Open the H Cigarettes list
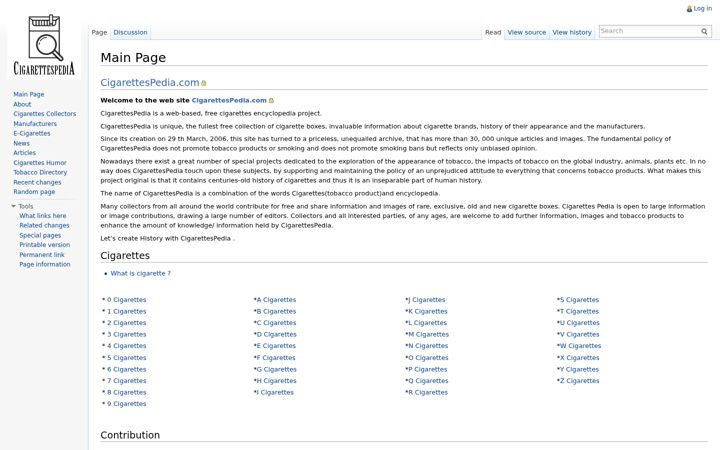 (x=276, y=381)
